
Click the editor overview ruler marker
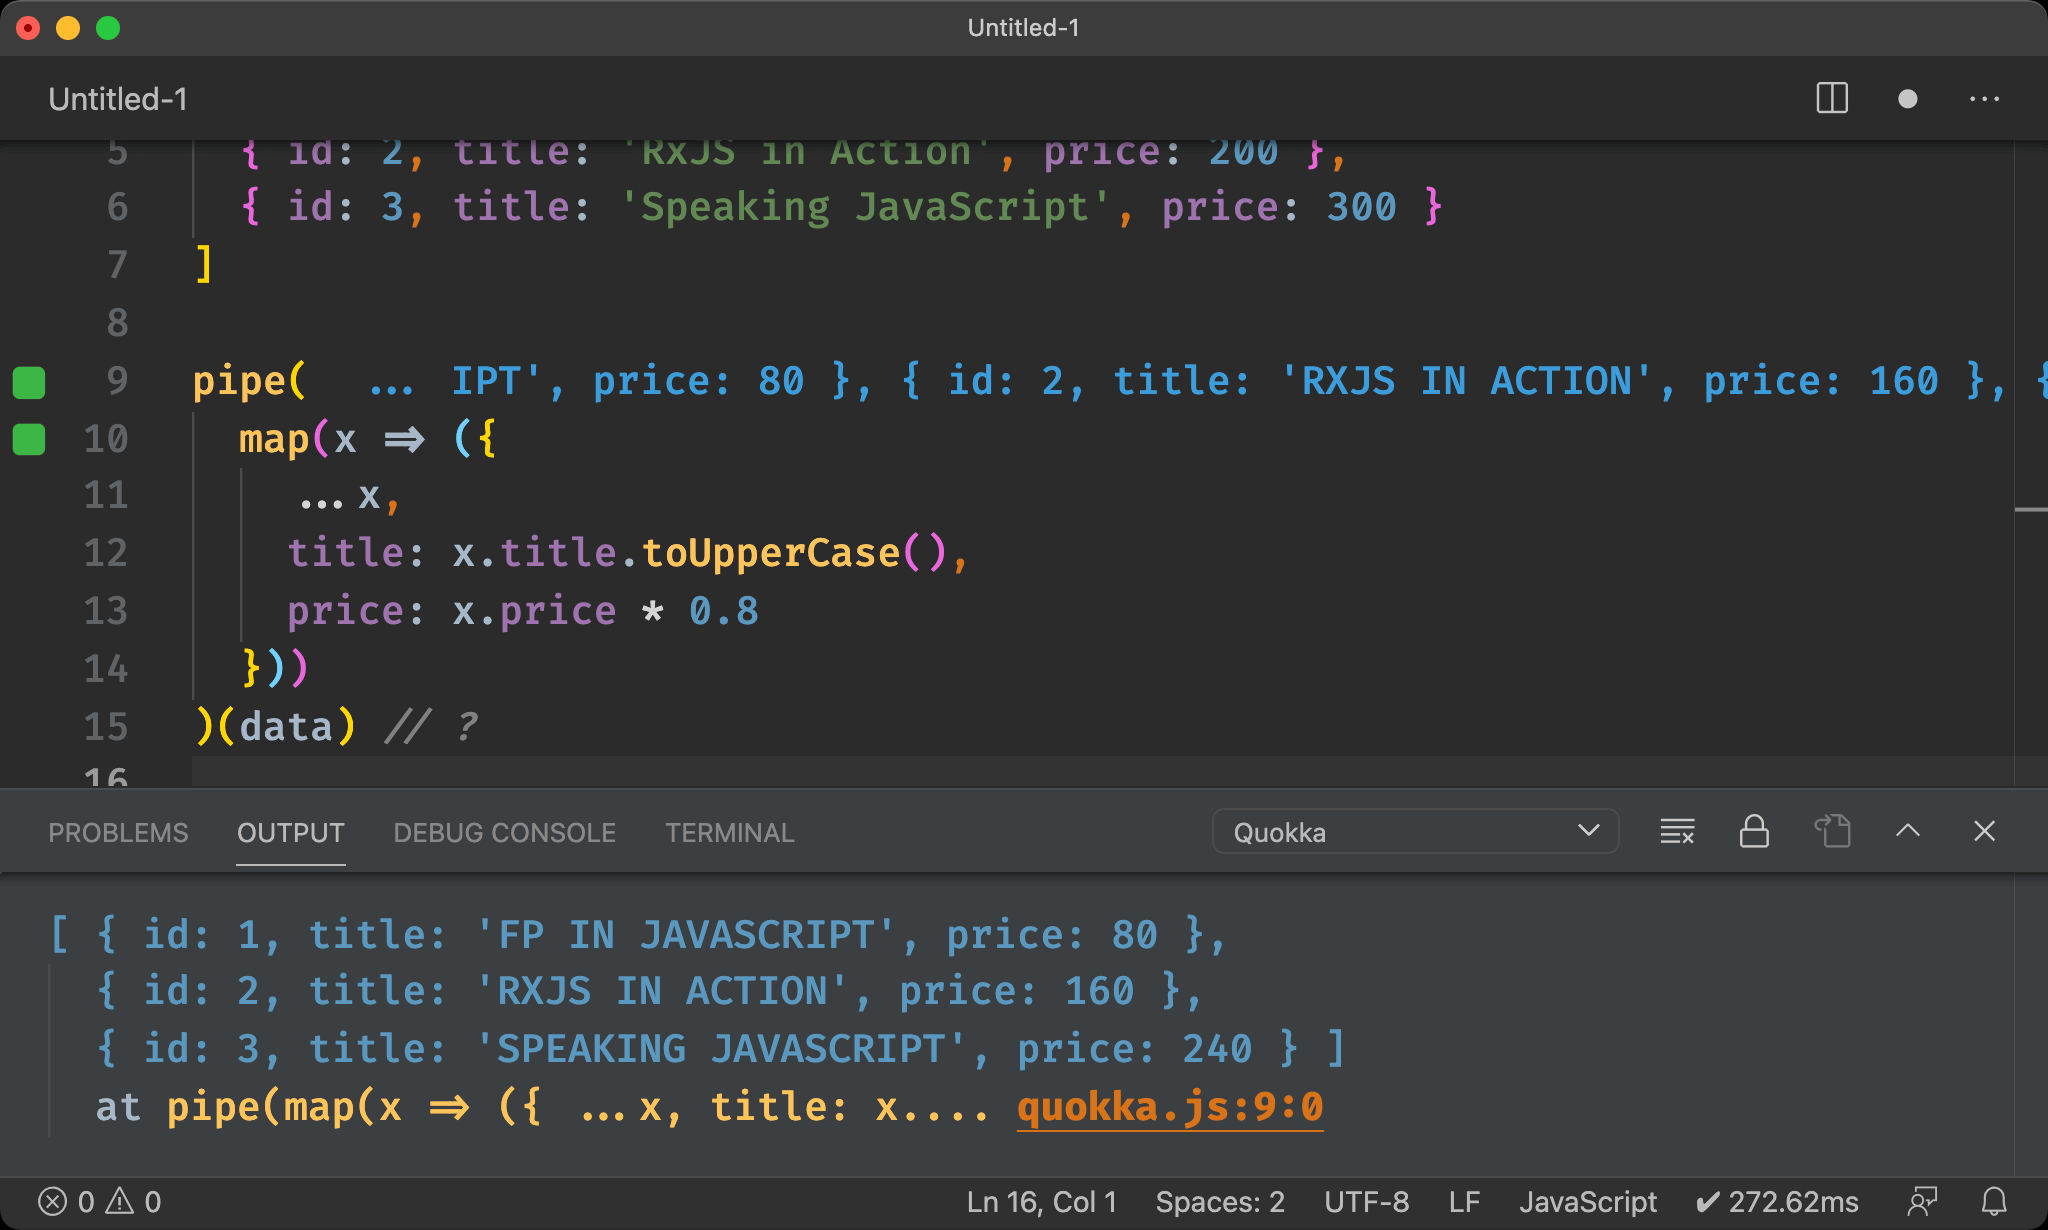[x=2031, y=510]
